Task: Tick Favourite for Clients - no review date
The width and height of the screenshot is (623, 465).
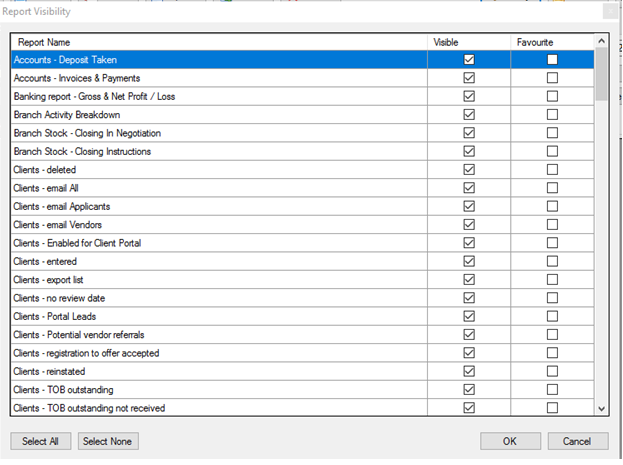Action: (552, 298)
